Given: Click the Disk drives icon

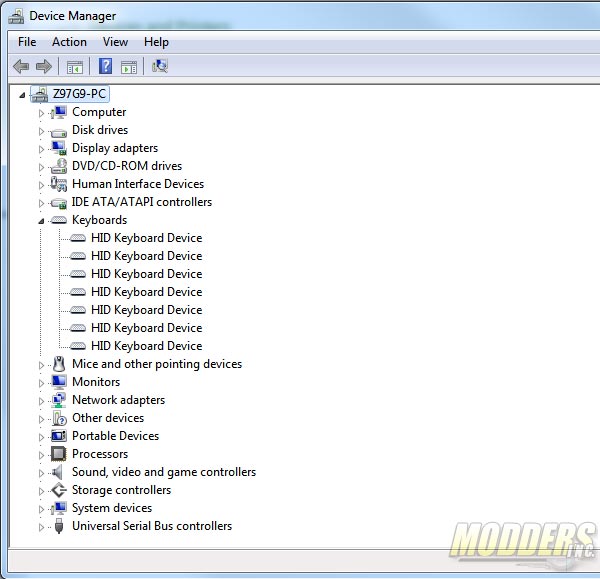Looking at the screenshot, I should click(59, 133).
